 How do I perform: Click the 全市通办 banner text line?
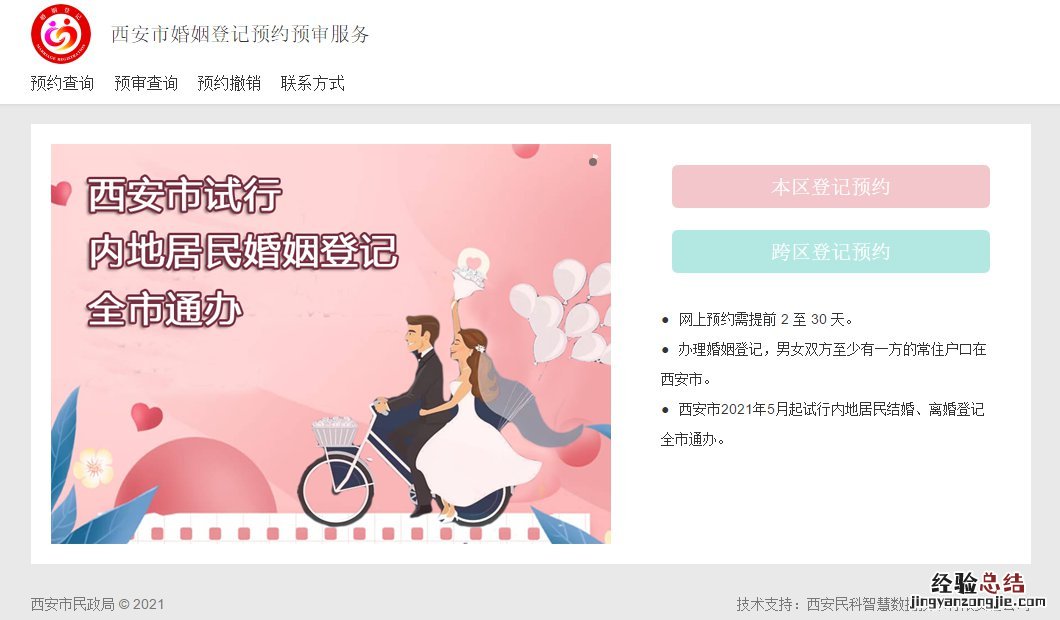[x=164, y=310]
